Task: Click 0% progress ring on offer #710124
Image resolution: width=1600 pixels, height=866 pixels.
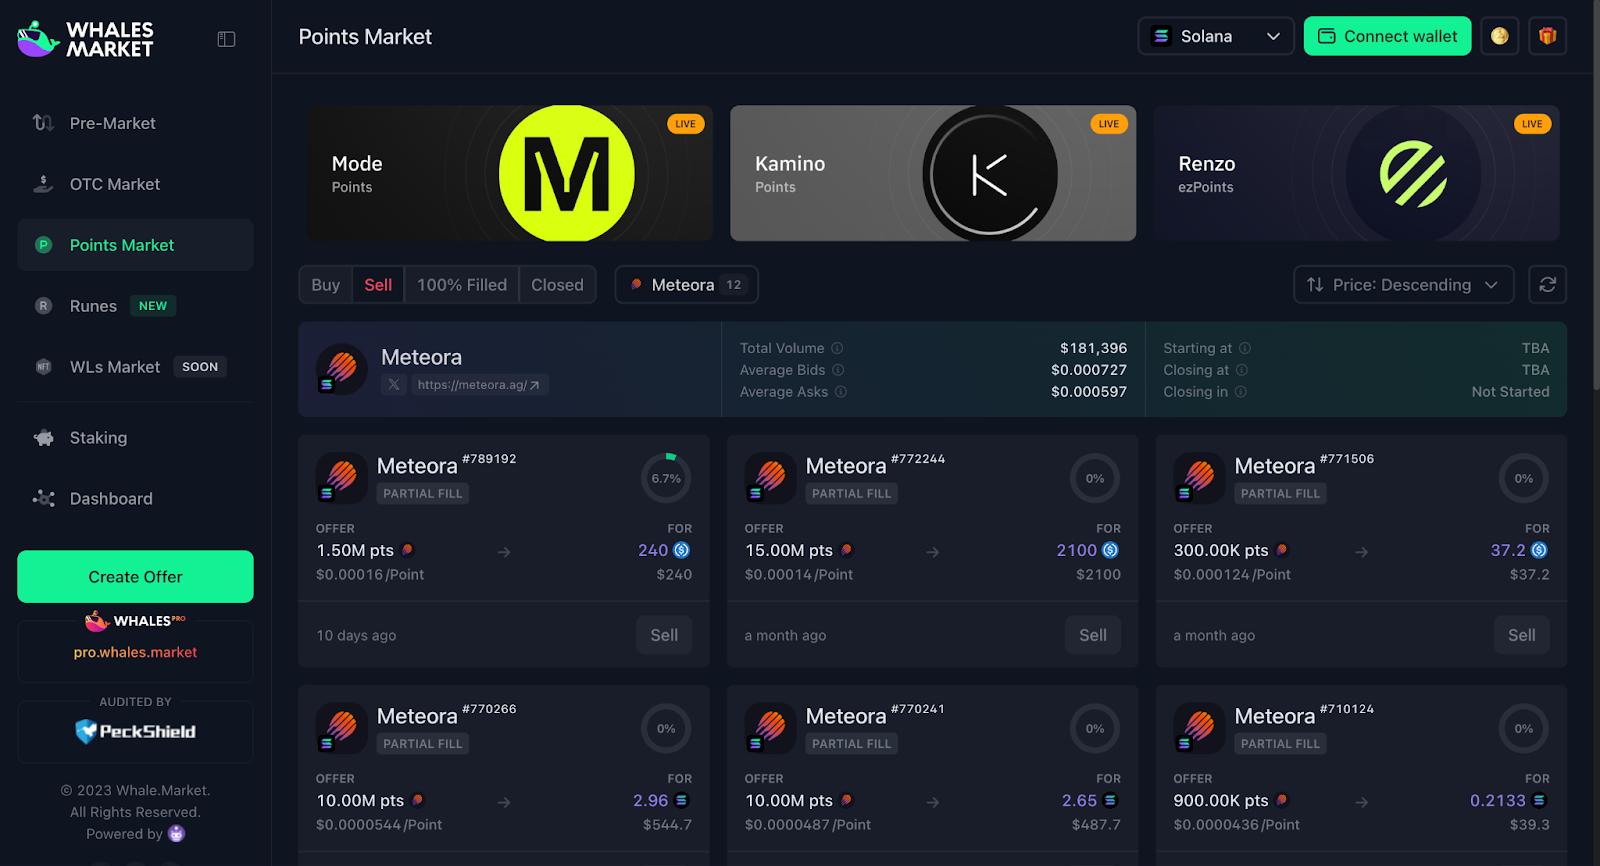Action: (1523, 728)
